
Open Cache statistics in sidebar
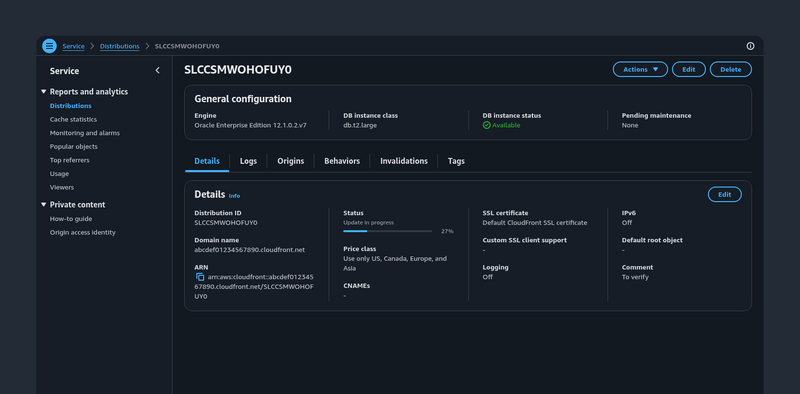(73, 119)
